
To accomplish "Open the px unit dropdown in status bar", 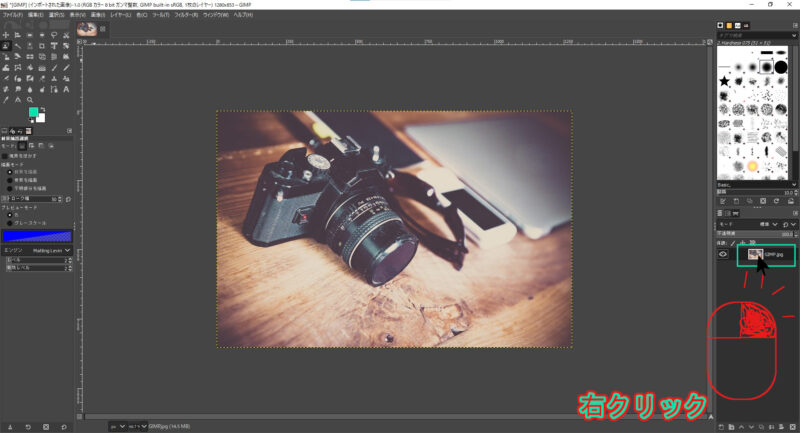I will [116, 426].
